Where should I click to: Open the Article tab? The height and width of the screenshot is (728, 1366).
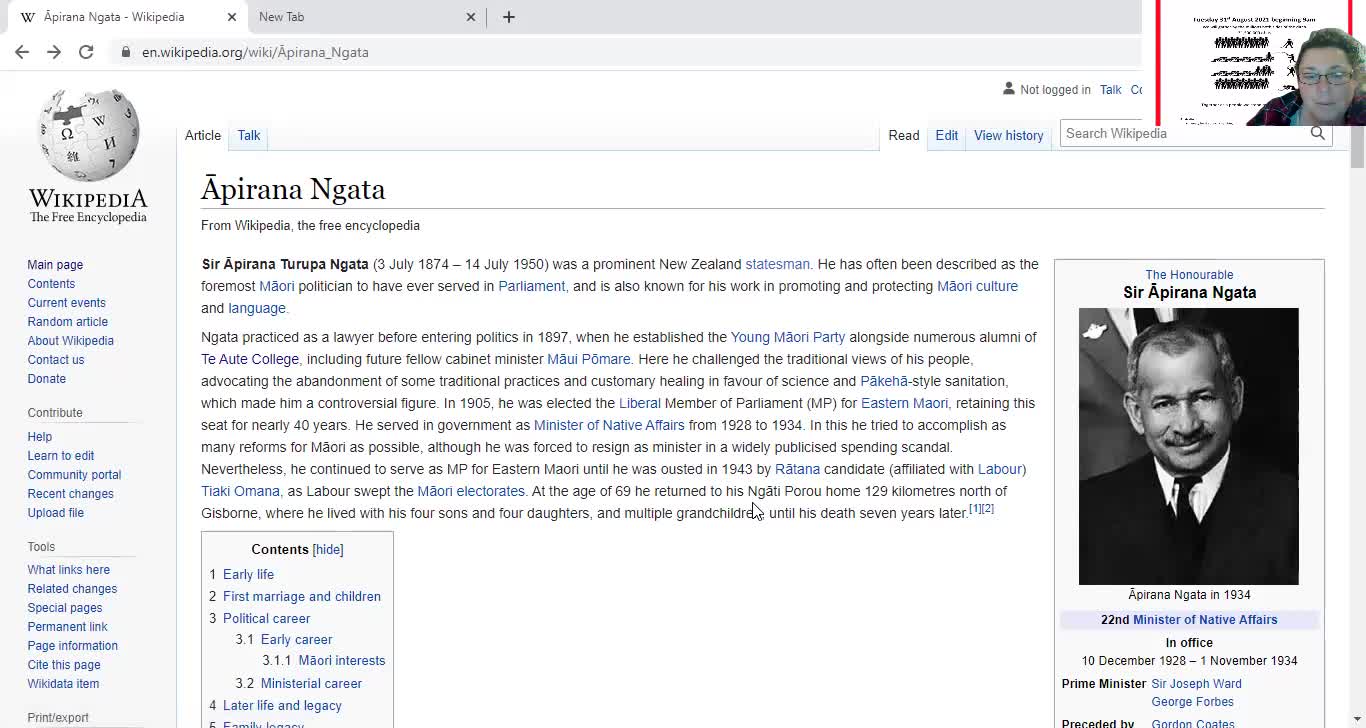[x=203, y=135]
